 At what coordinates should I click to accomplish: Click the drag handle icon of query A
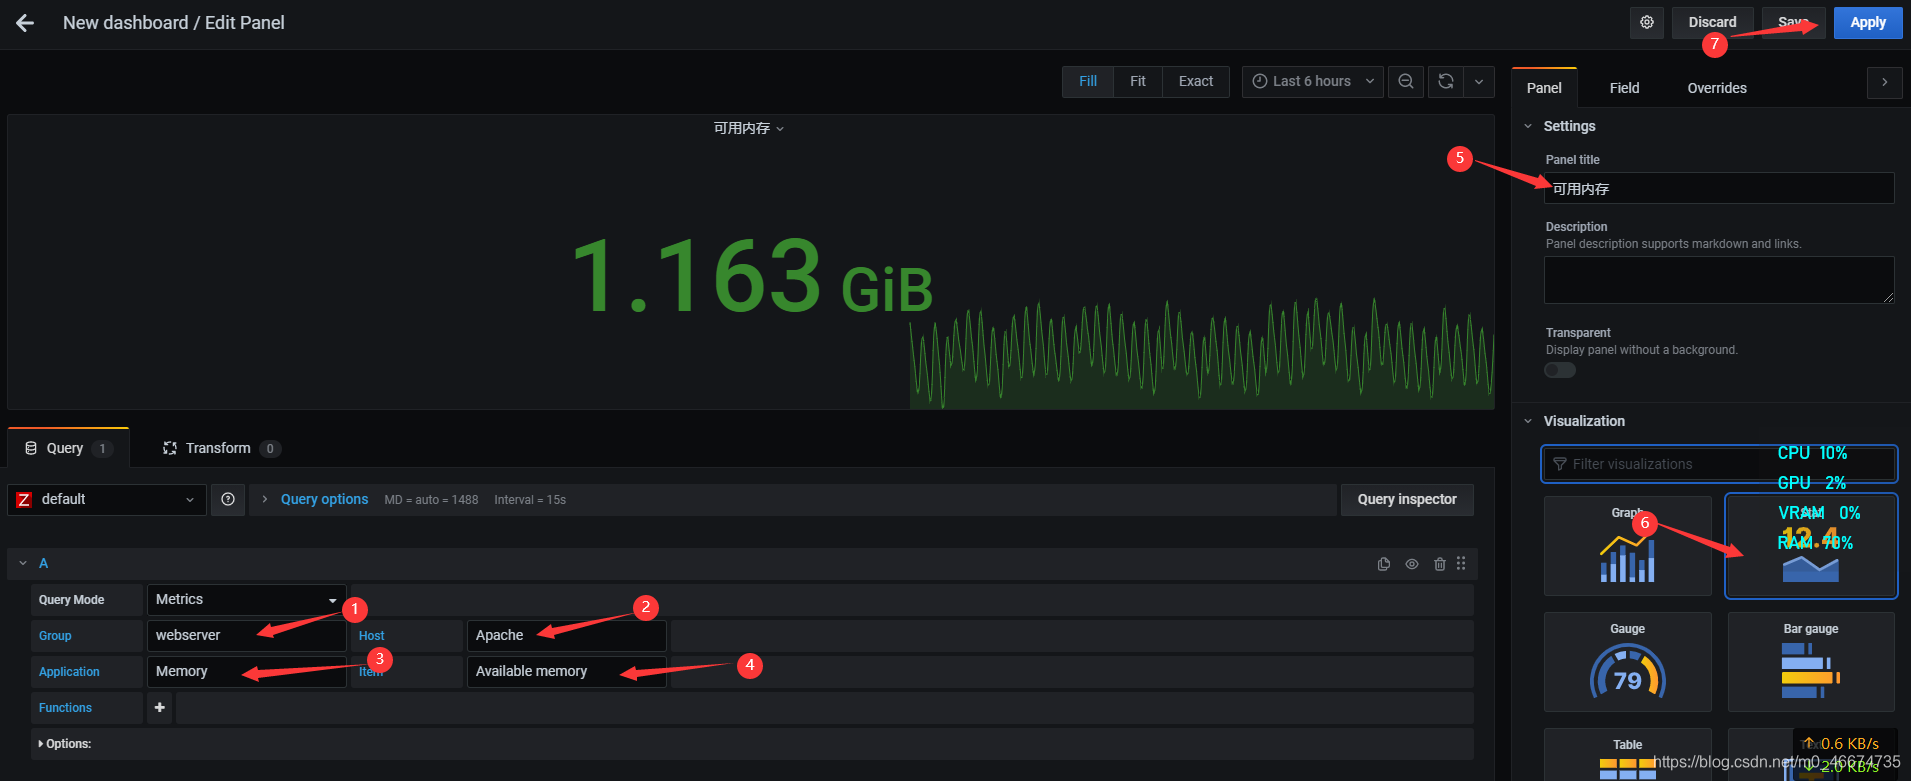click(x=1461, y=564)
